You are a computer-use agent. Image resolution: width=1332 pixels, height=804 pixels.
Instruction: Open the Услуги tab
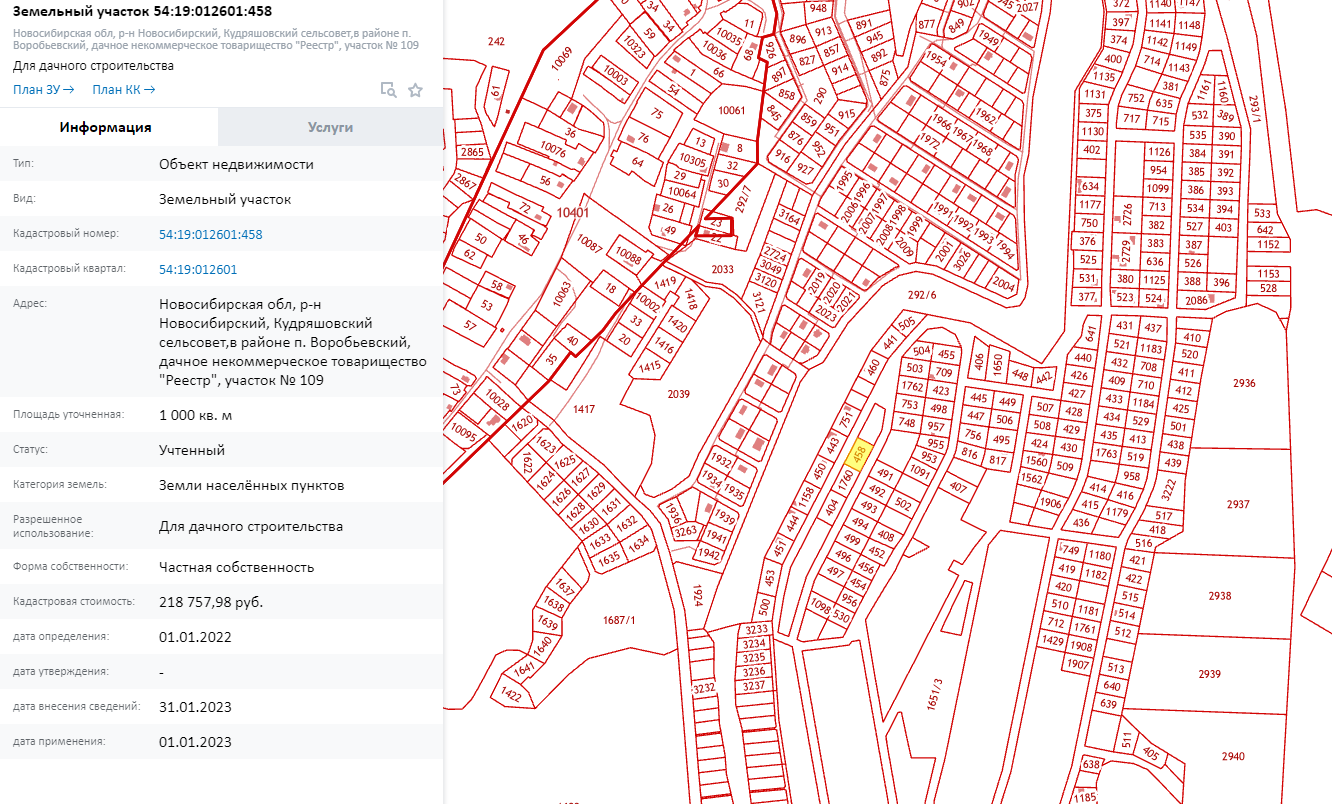[329, 127]
